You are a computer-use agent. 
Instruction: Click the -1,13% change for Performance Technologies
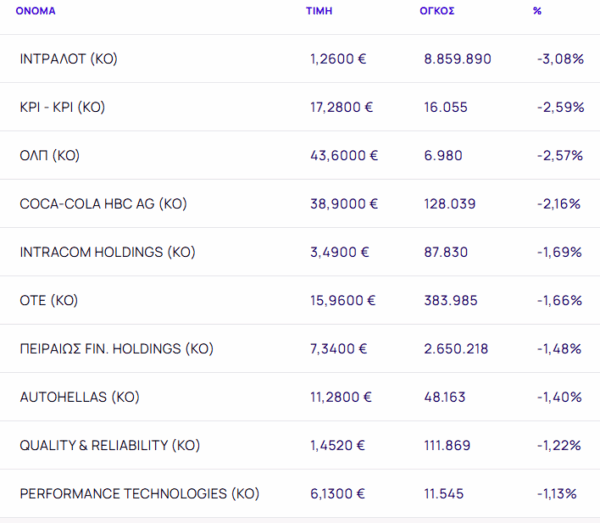click(x=559, y=494)
